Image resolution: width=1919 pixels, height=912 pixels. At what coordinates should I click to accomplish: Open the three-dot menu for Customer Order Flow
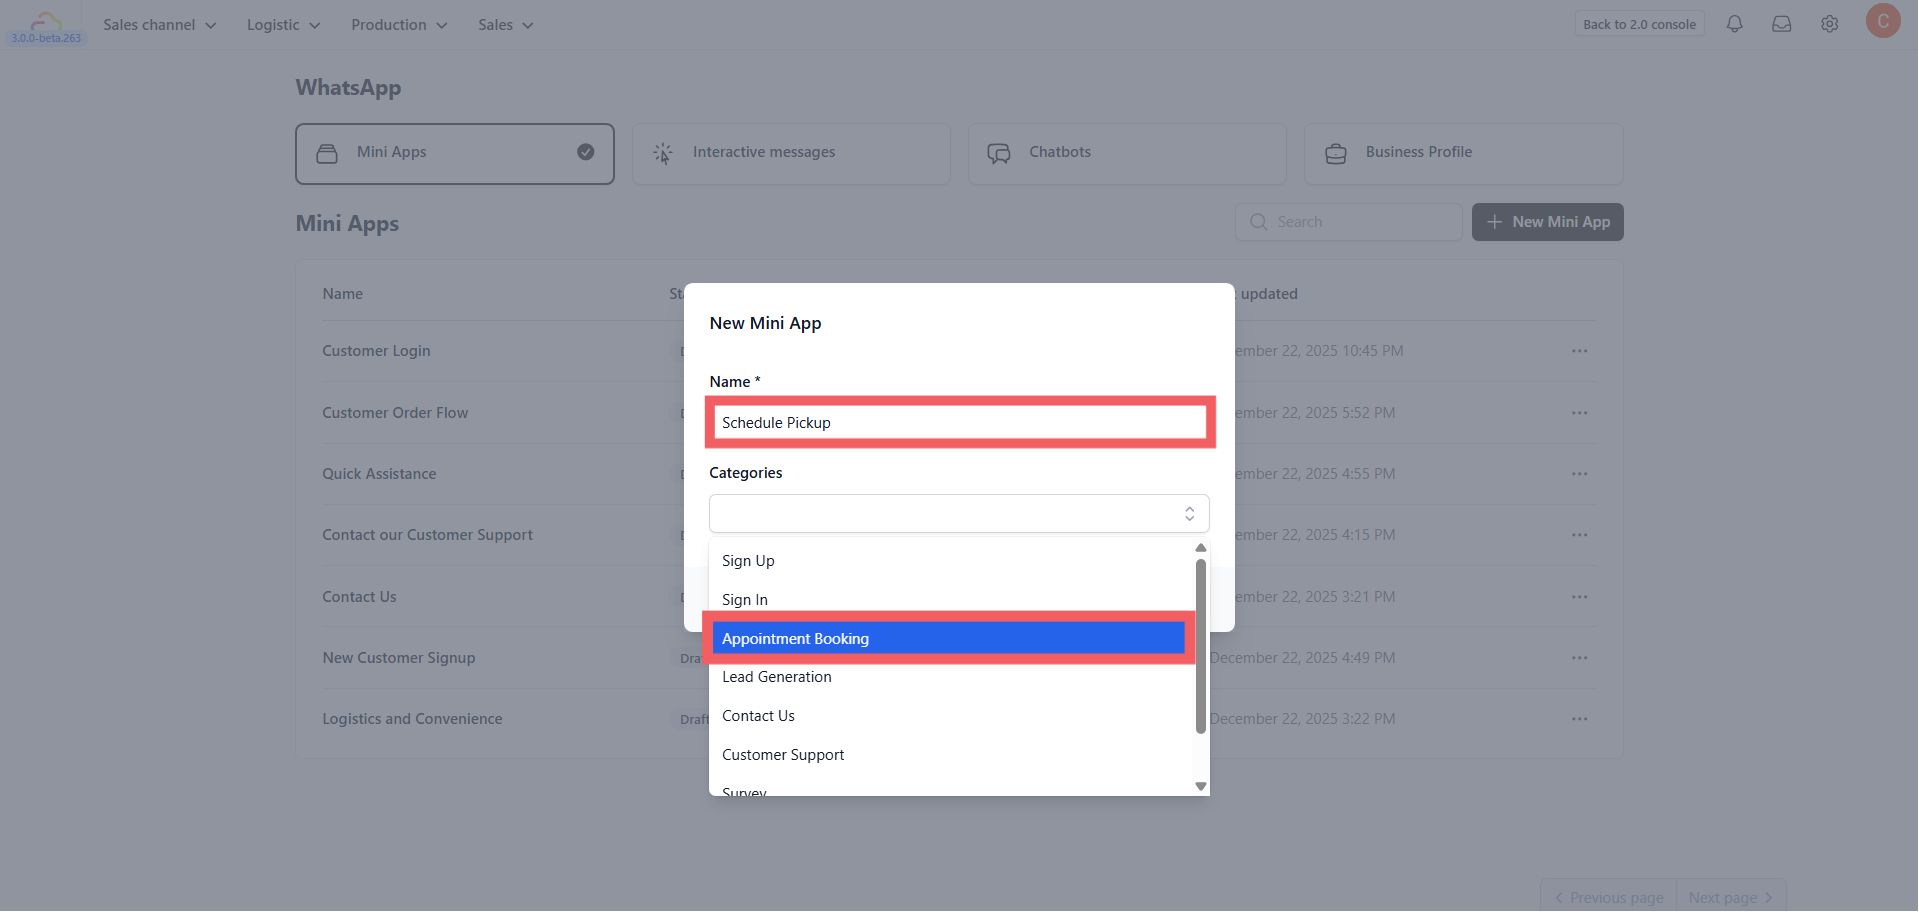pos(1579,413)
